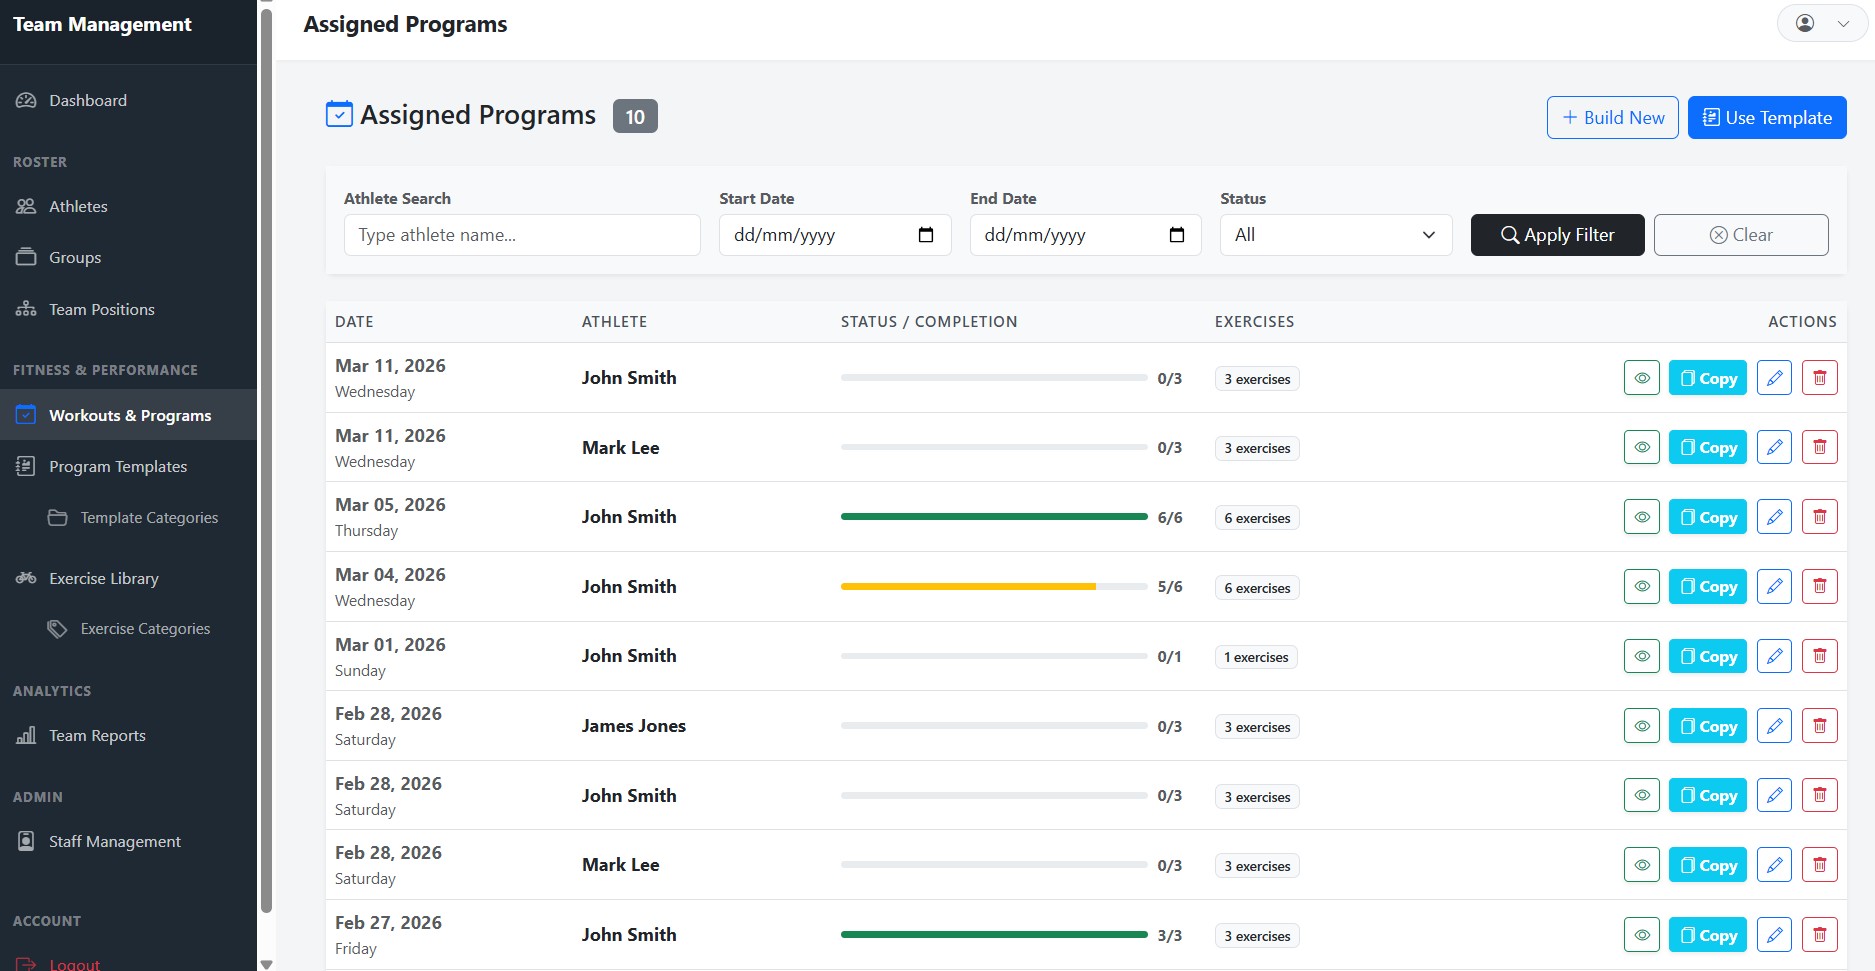
Task: Copy the Mar 04, 2026 program
Action: tap(1708, 586)
